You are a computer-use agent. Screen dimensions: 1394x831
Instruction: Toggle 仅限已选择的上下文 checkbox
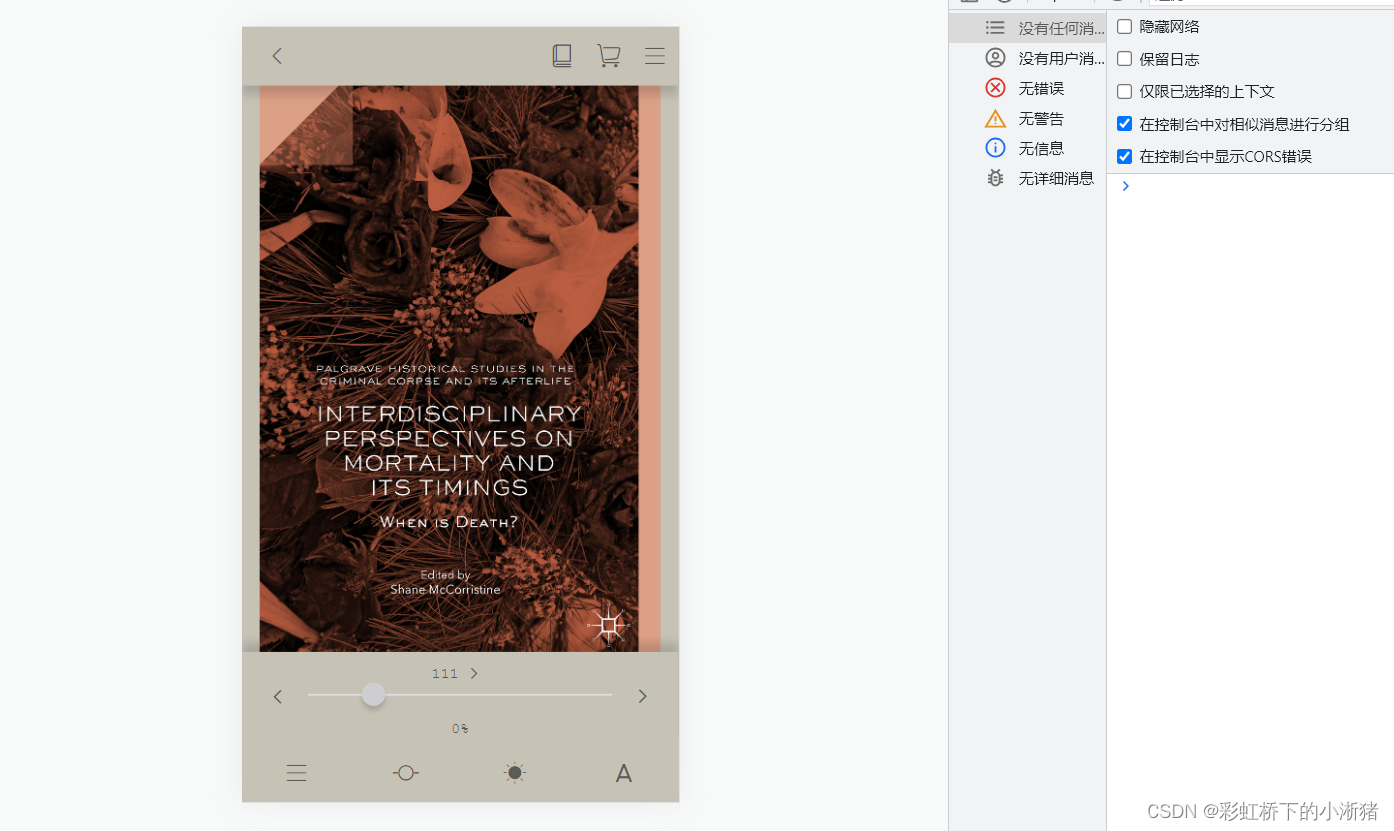point(1124,91)
